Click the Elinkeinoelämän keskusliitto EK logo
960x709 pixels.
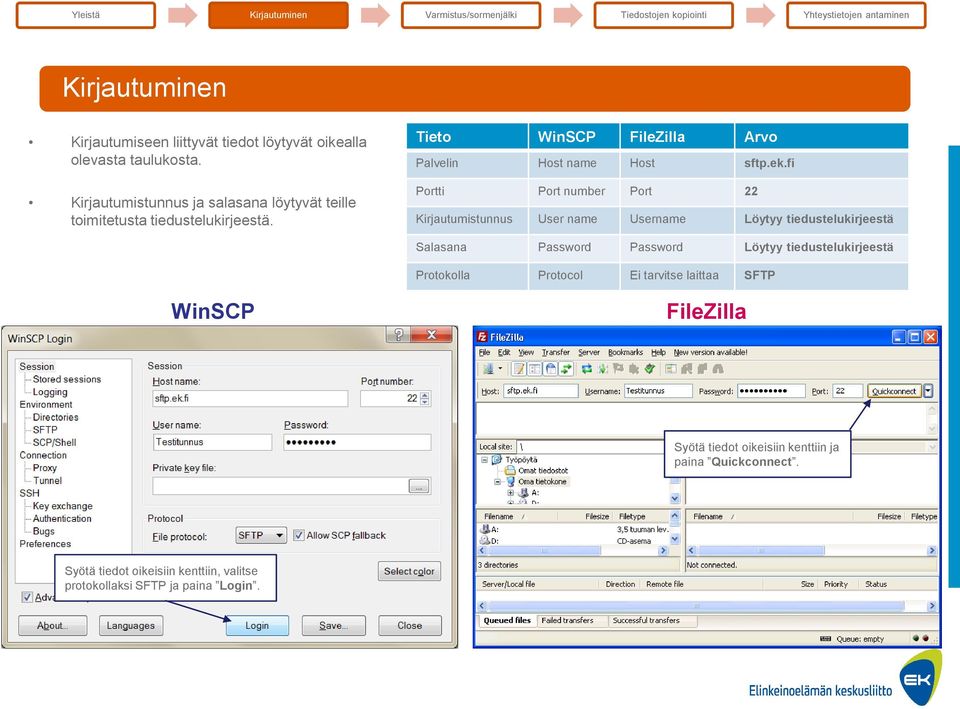click(921, 678)
